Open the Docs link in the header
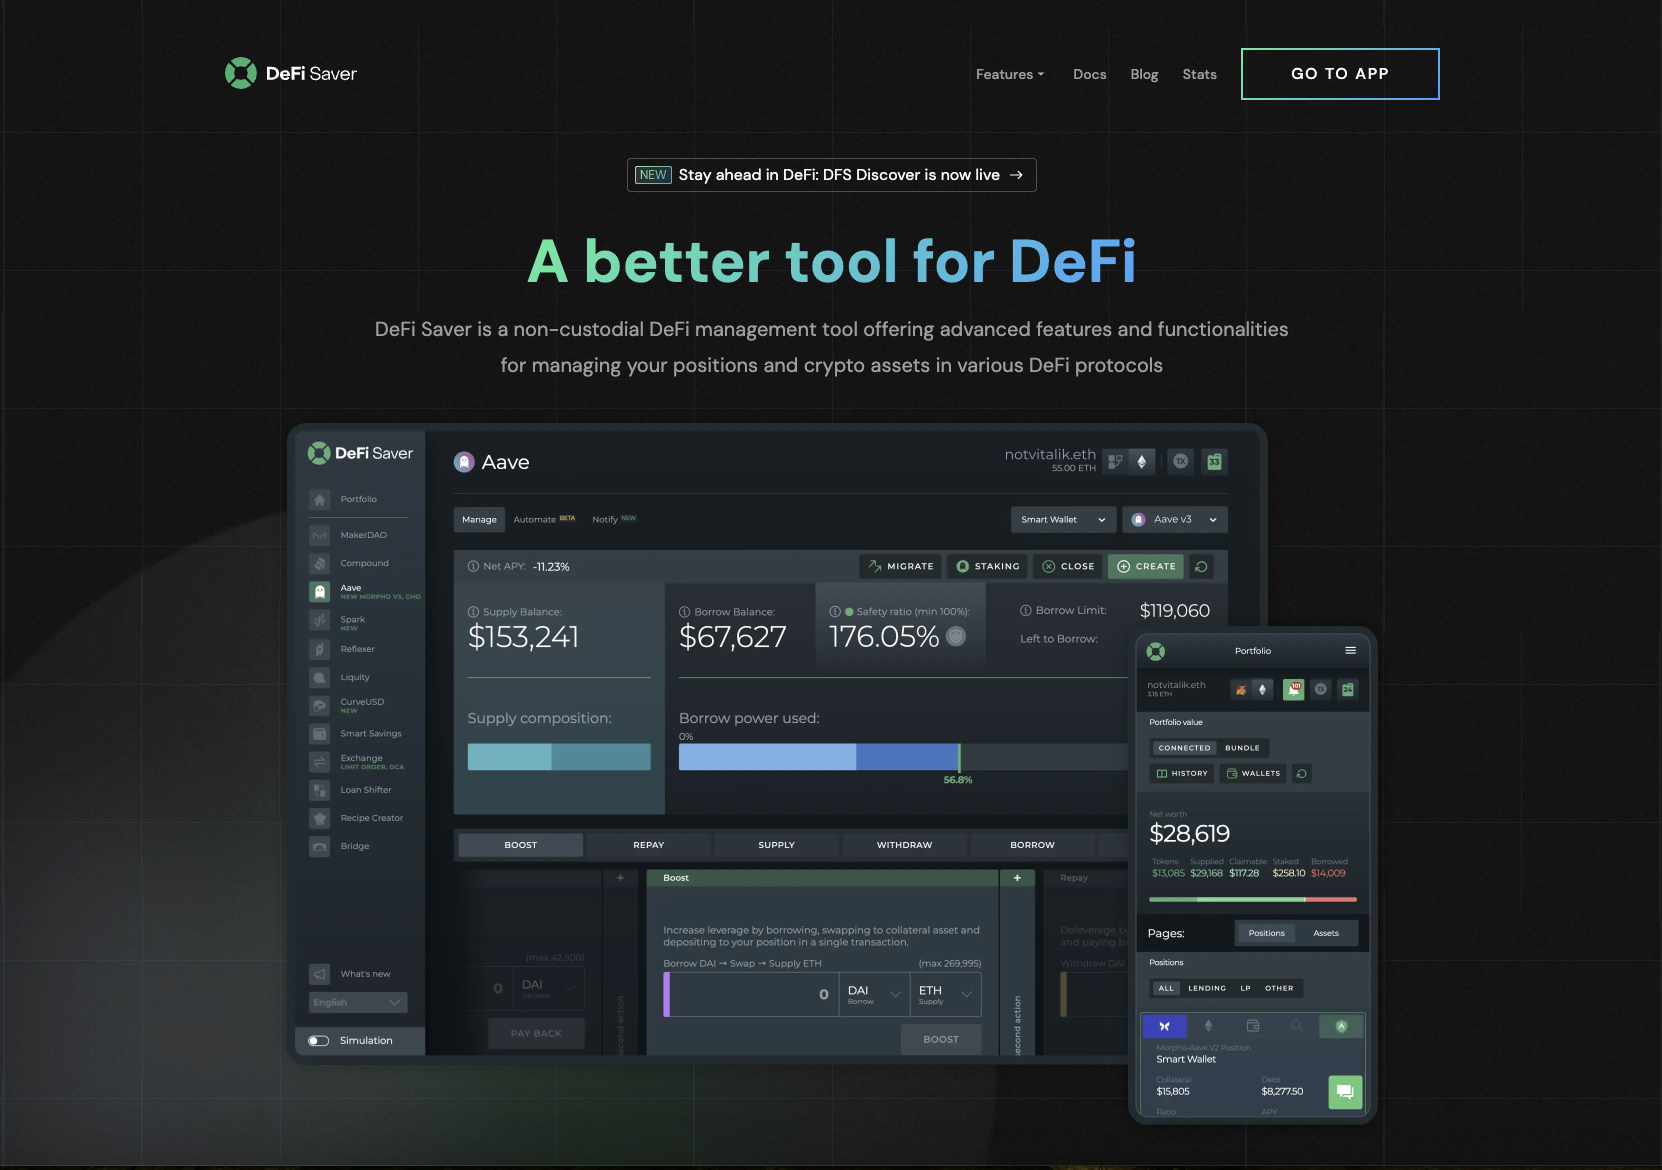1662x1170 pixels. pyautogui.click(x=1089, y=74)
